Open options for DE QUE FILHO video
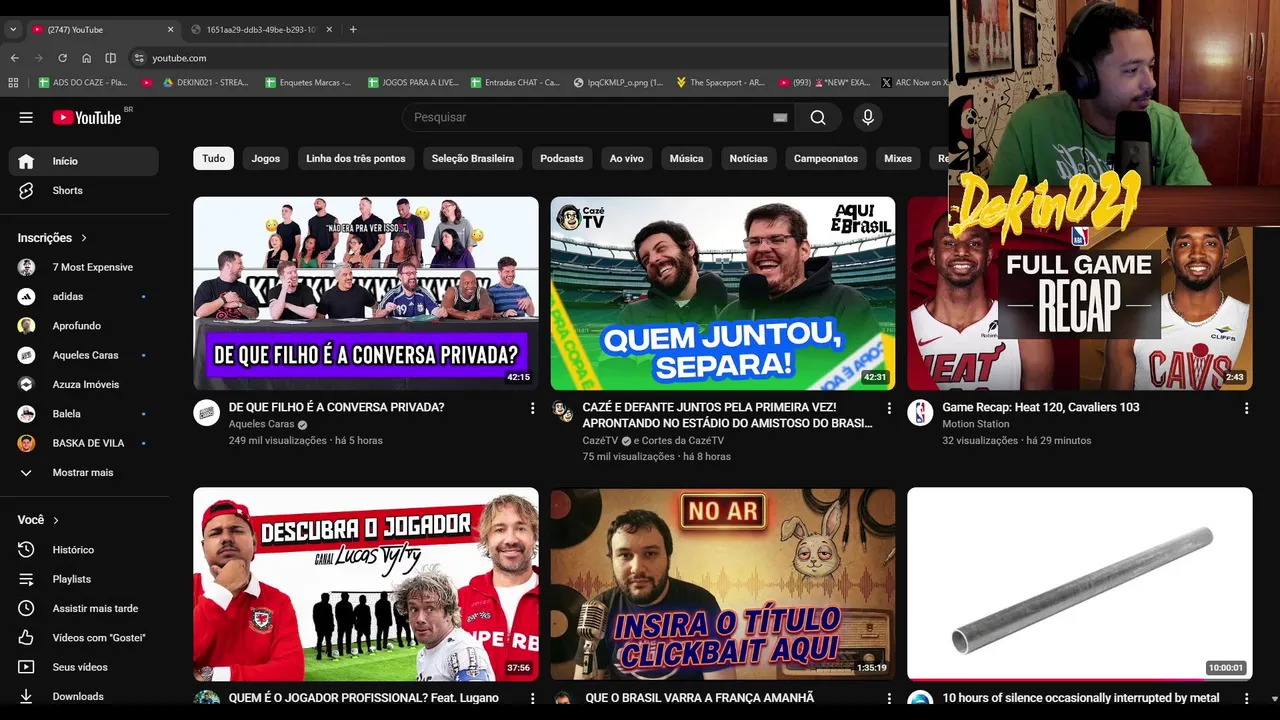The width and height of the screenshot is (1280, 720). (x=532, y=408)
